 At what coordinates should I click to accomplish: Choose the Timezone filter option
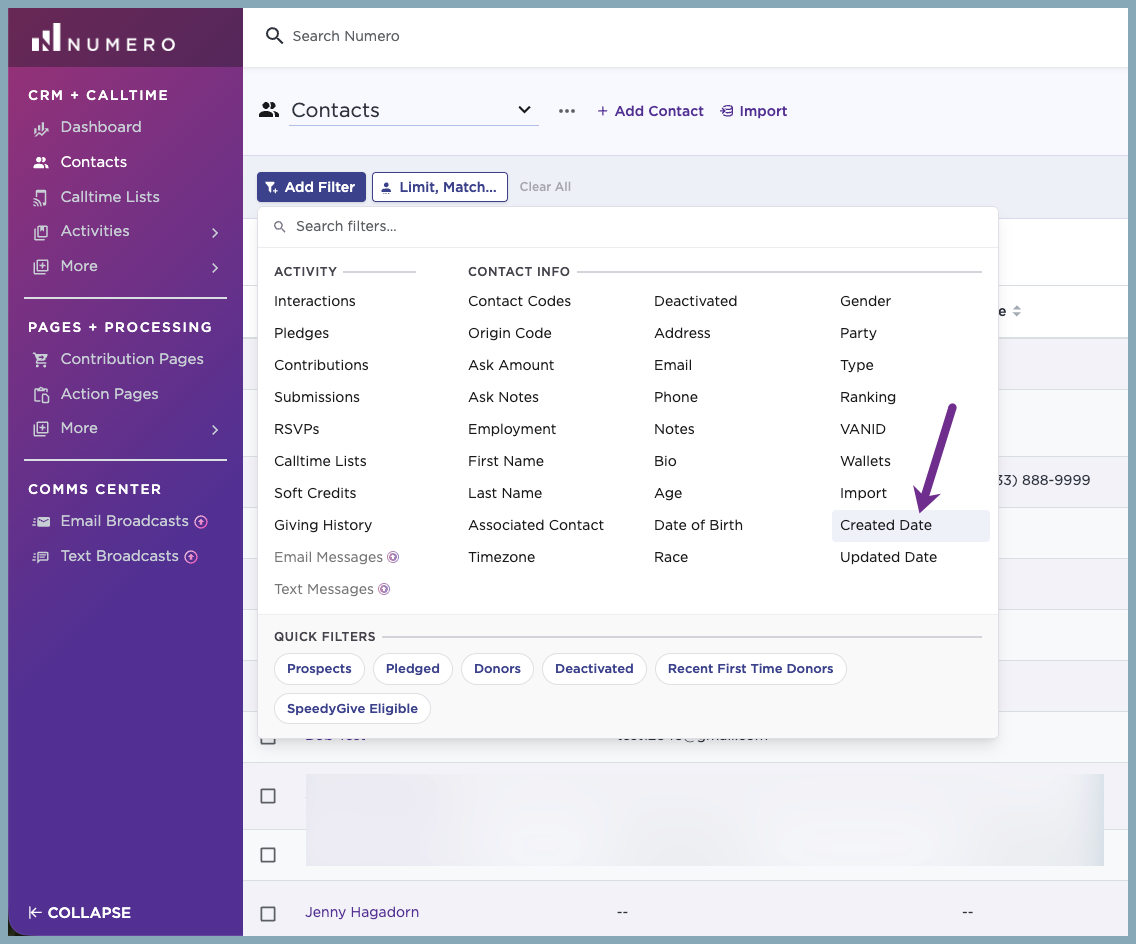tap(501, 557)
